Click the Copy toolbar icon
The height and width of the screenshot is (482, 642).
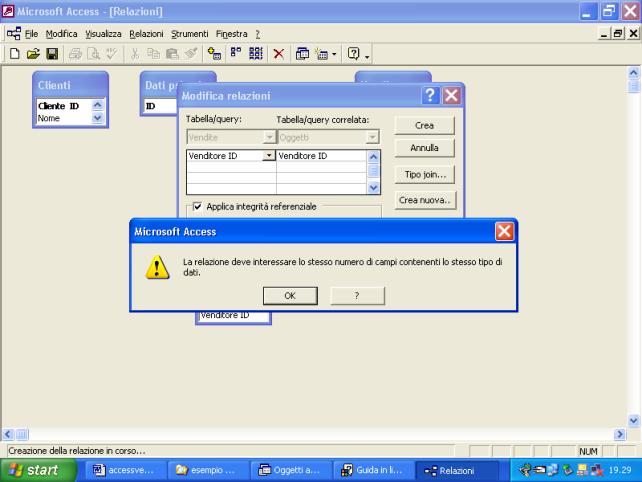[154, 54]
